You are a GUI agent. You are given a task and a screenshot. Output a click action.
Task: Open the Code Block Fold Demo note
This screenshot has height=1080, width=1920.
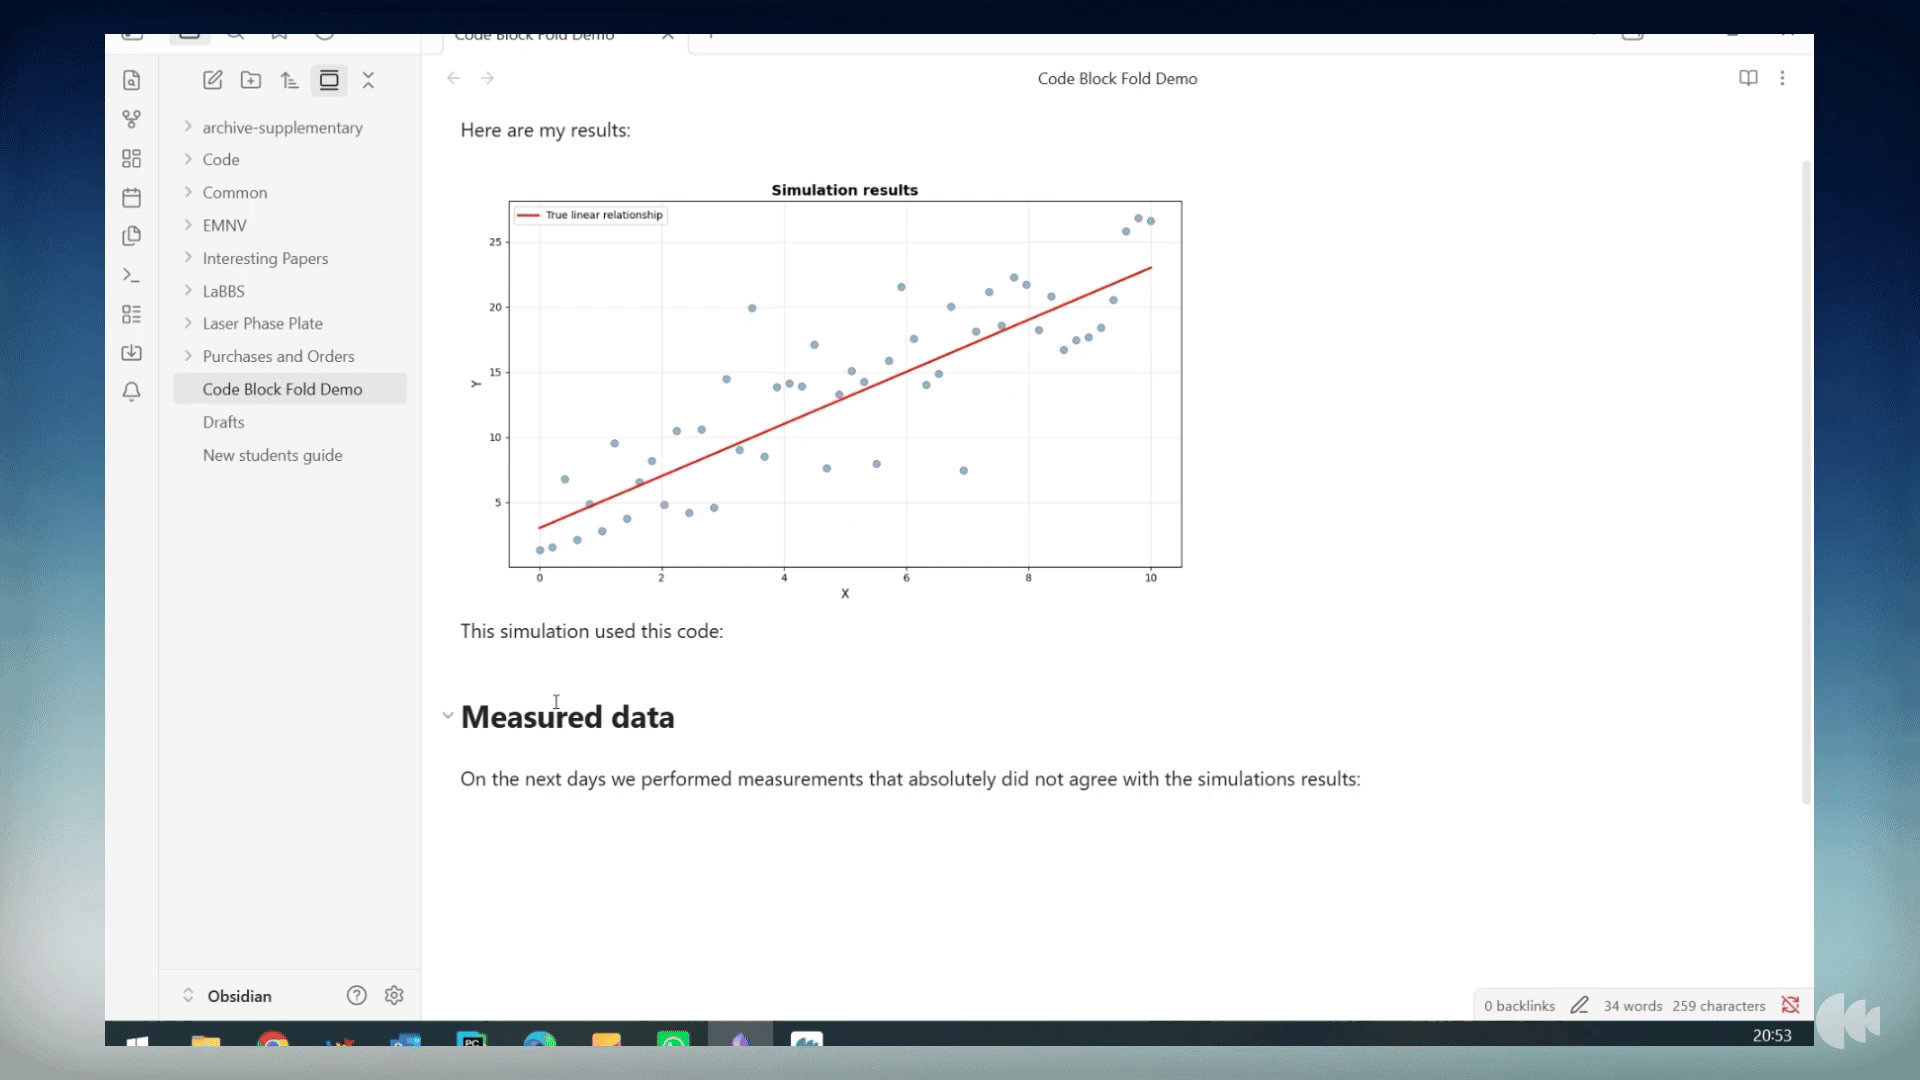pyautogui.click(x=290, y=389)
